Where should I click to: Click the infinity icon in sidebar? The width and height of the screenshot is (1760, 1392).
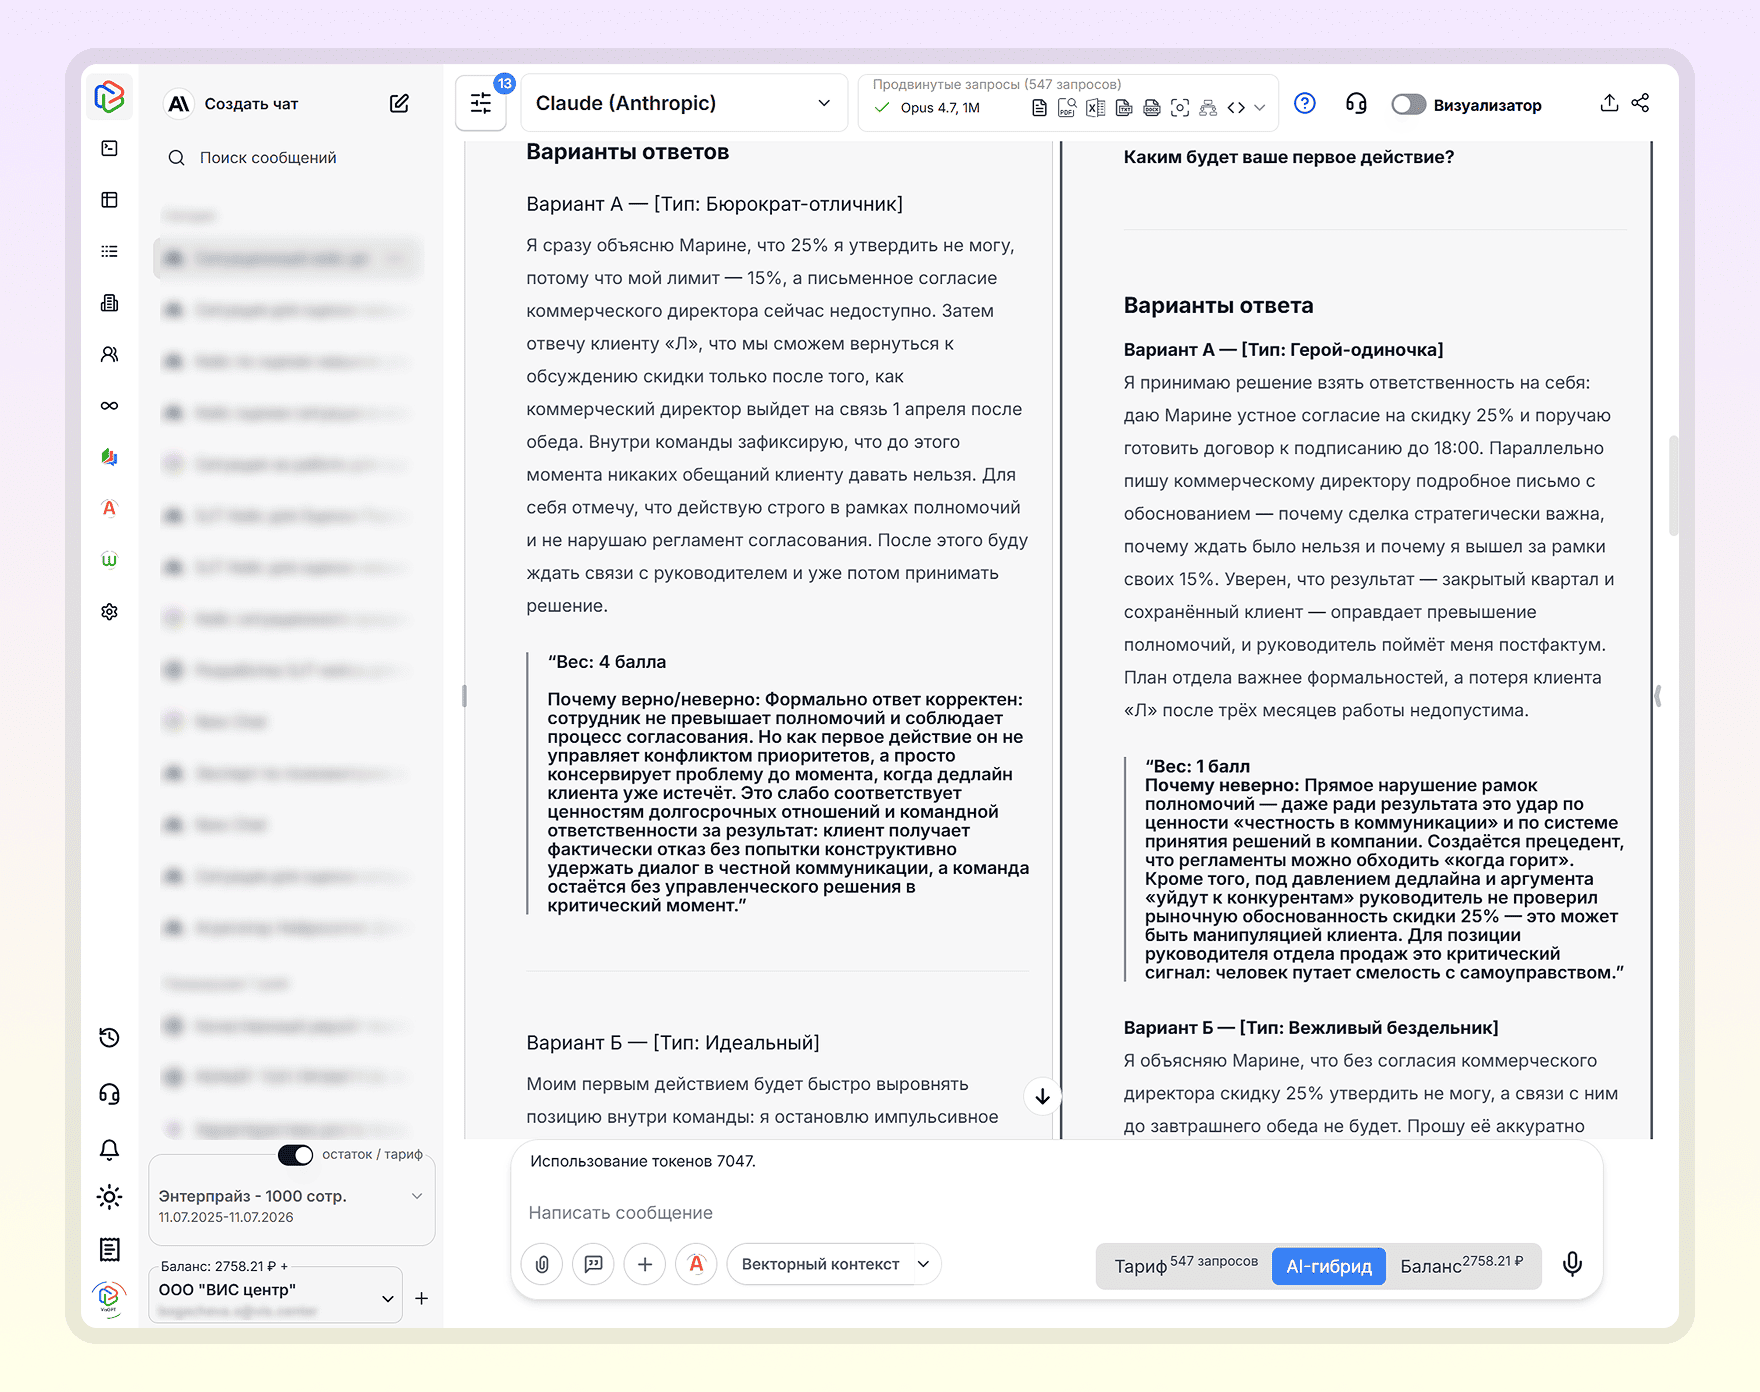point(110,405)
